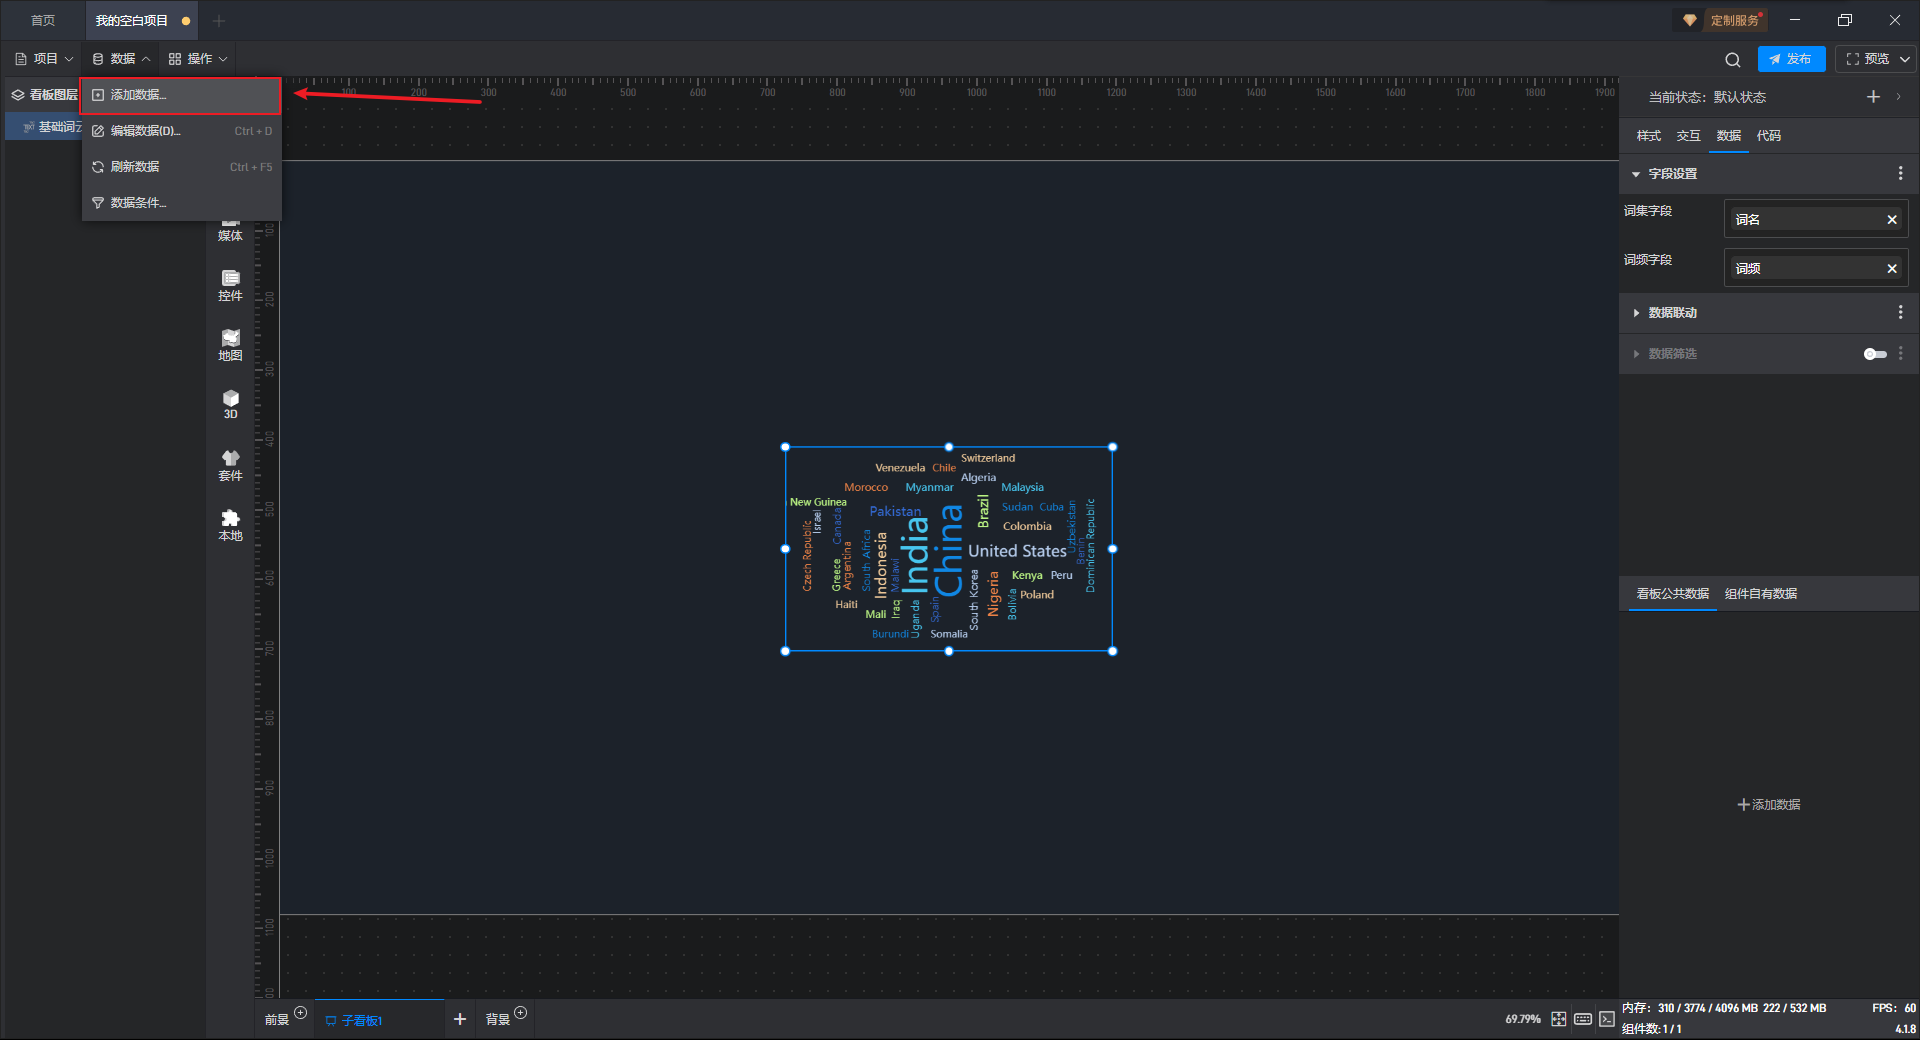Choose 刷新数据 menu entry

click(x=135, y=167)
